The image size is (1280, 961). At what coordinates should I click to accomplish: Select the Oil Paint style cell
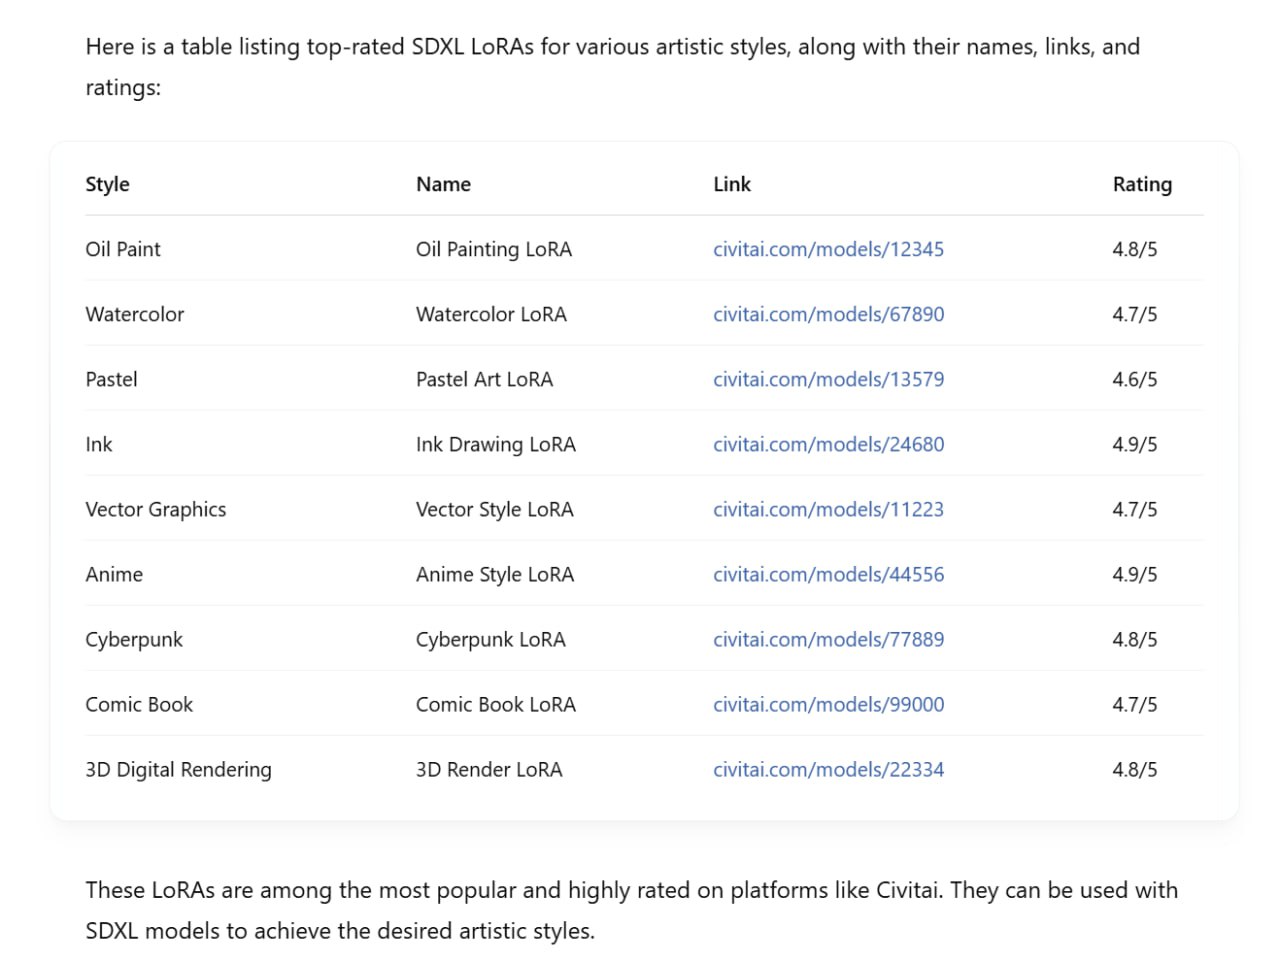pos(123,249)
